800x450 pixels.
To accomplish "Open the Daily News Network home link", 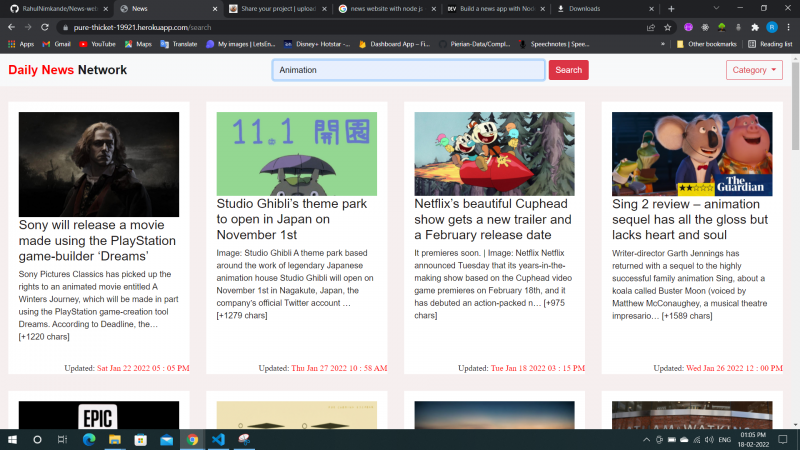I will click(67, 70).
